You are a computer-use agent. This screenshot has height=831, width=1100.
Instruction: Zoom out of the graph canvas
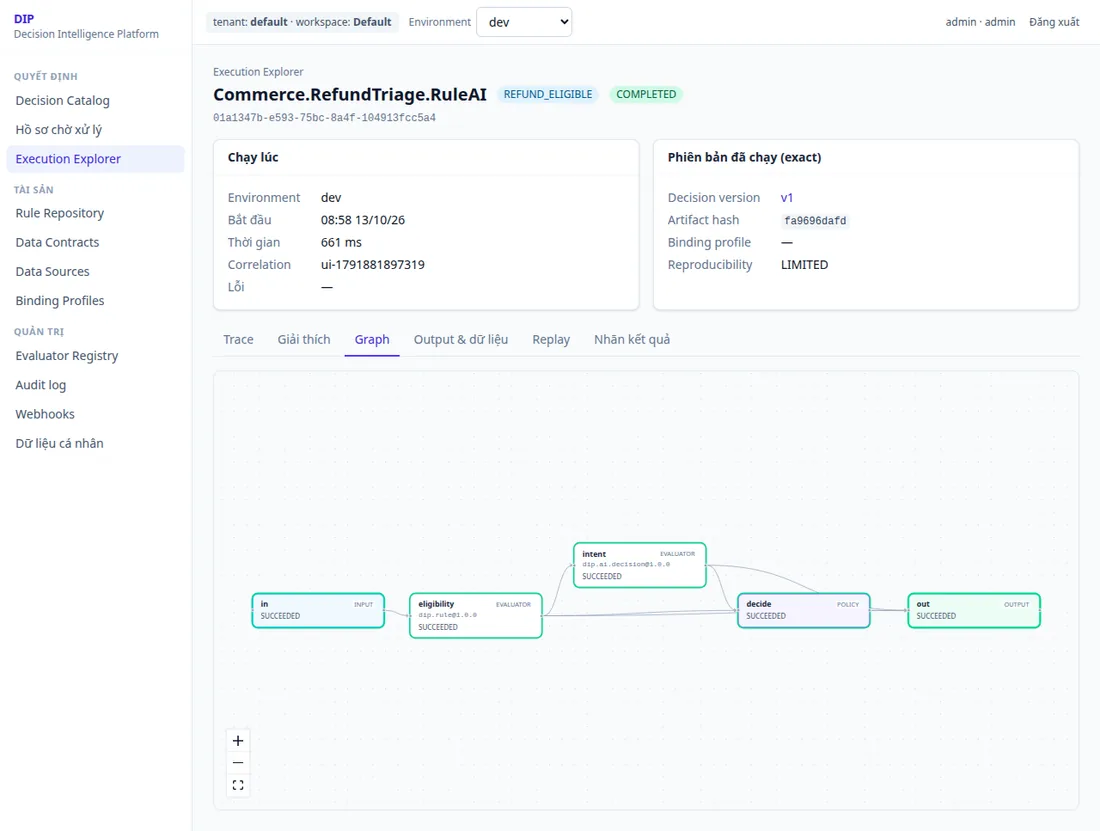(238, 763)
